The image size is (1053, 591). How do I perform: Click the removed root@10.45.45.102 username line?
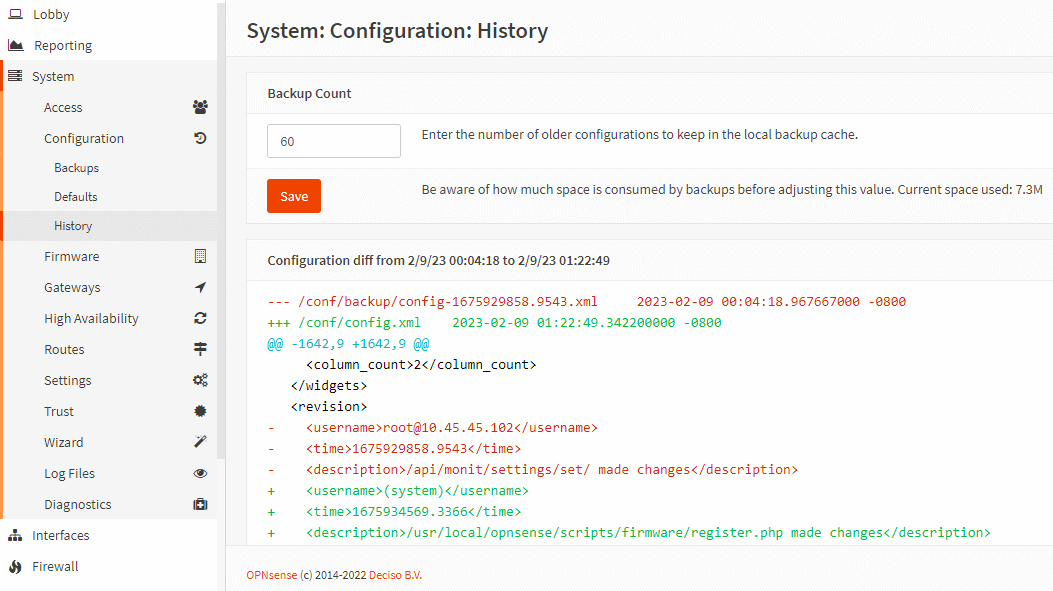432,428
